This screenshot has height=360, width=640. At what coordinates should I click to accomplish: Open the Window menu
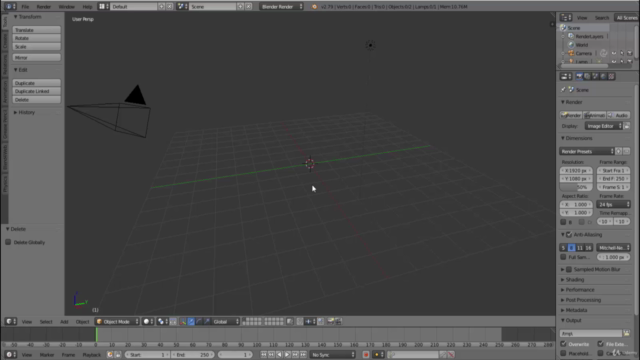pyautogui.click(x=67, y=7)
